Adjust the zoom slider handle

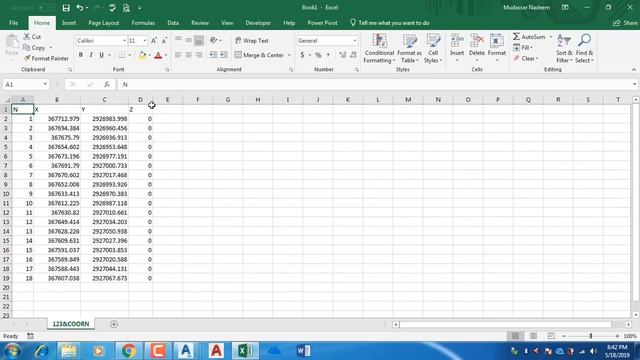[591, 336]
